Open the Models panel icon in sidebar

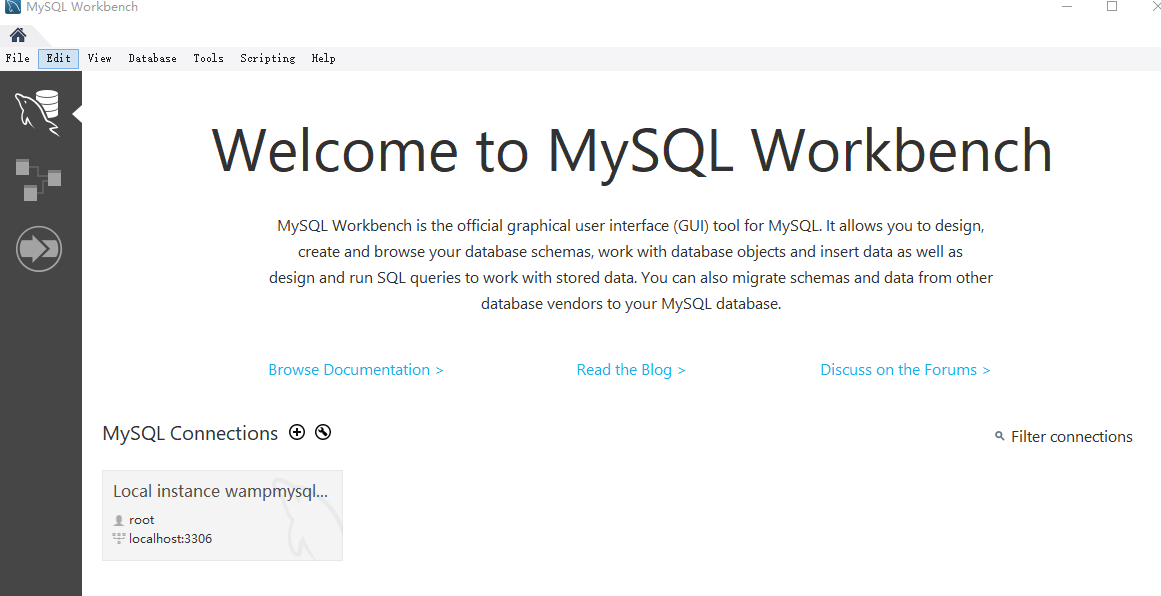(x=39, y=180)
